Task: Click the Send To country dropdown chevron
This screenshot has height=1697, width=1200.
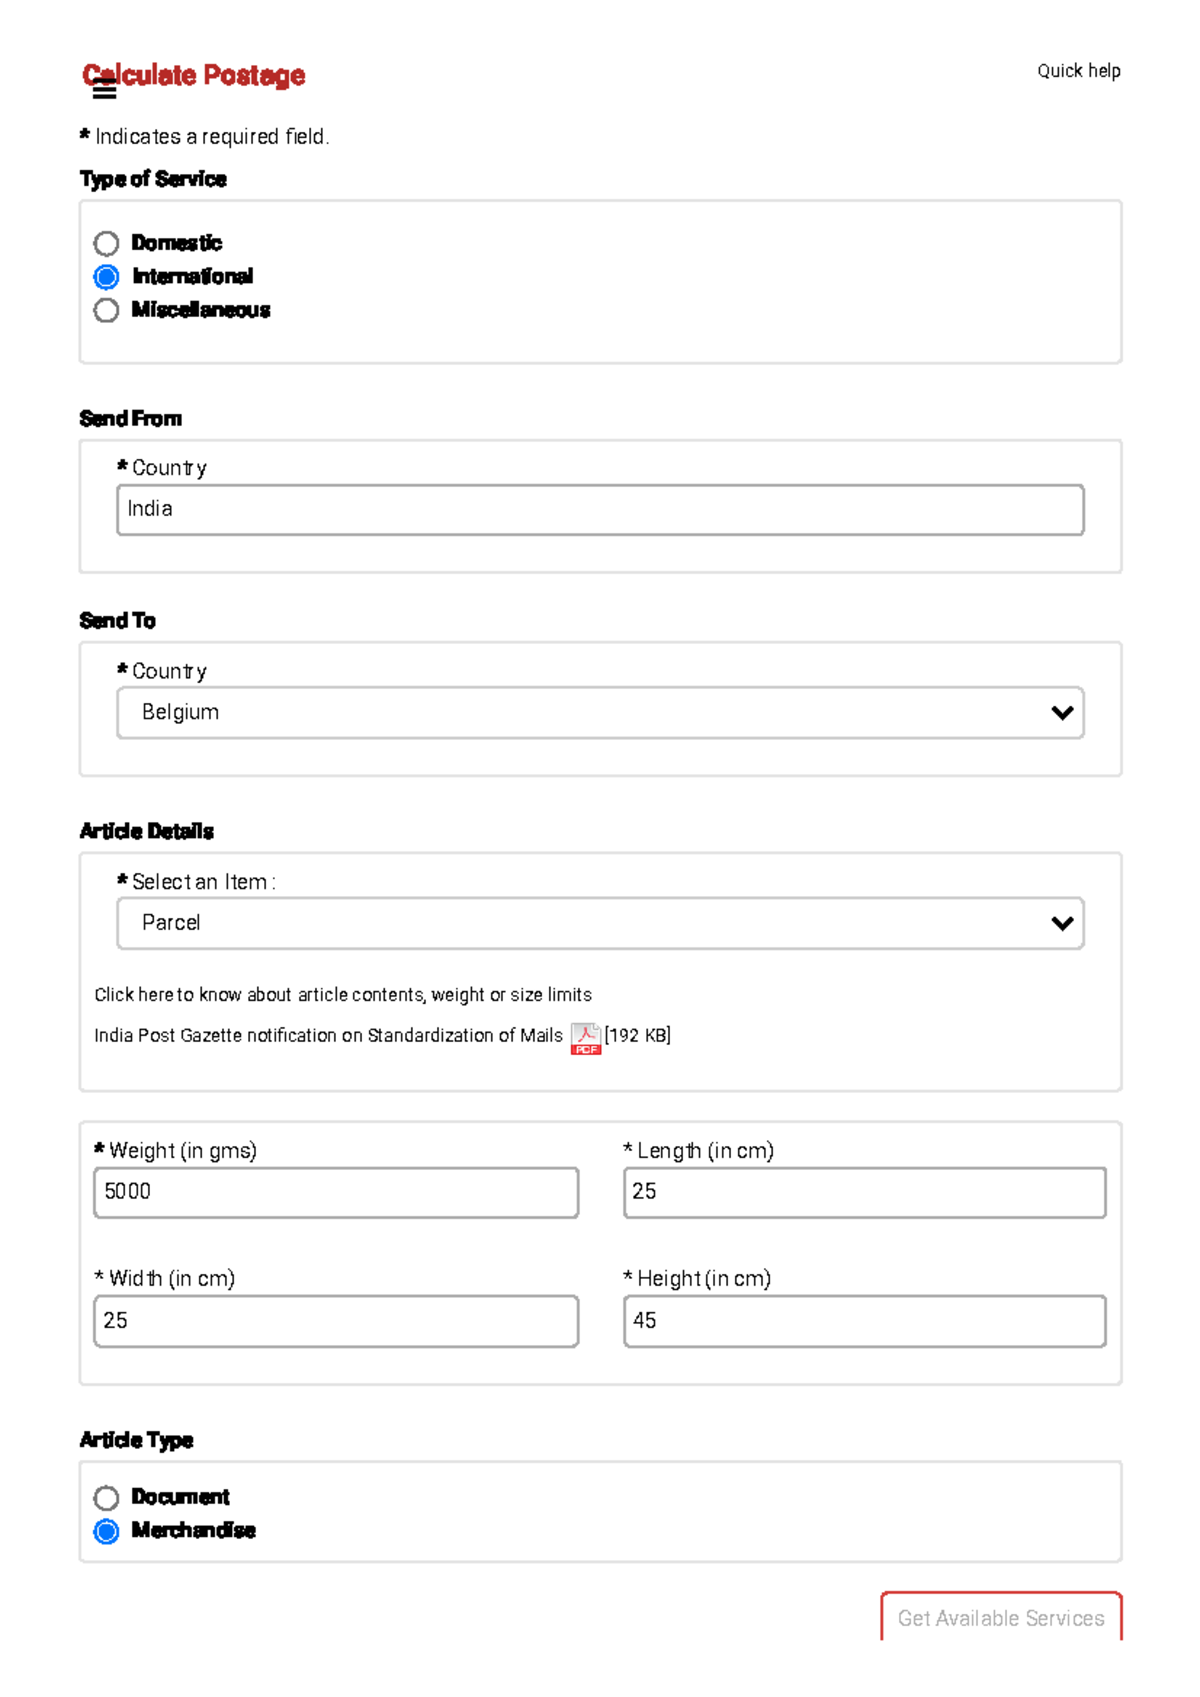Action: 1060,712
